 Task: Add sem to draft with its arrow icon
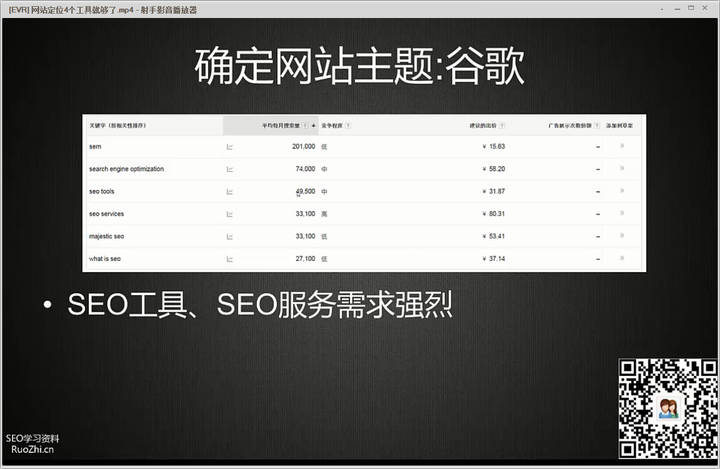pos(622,146)
